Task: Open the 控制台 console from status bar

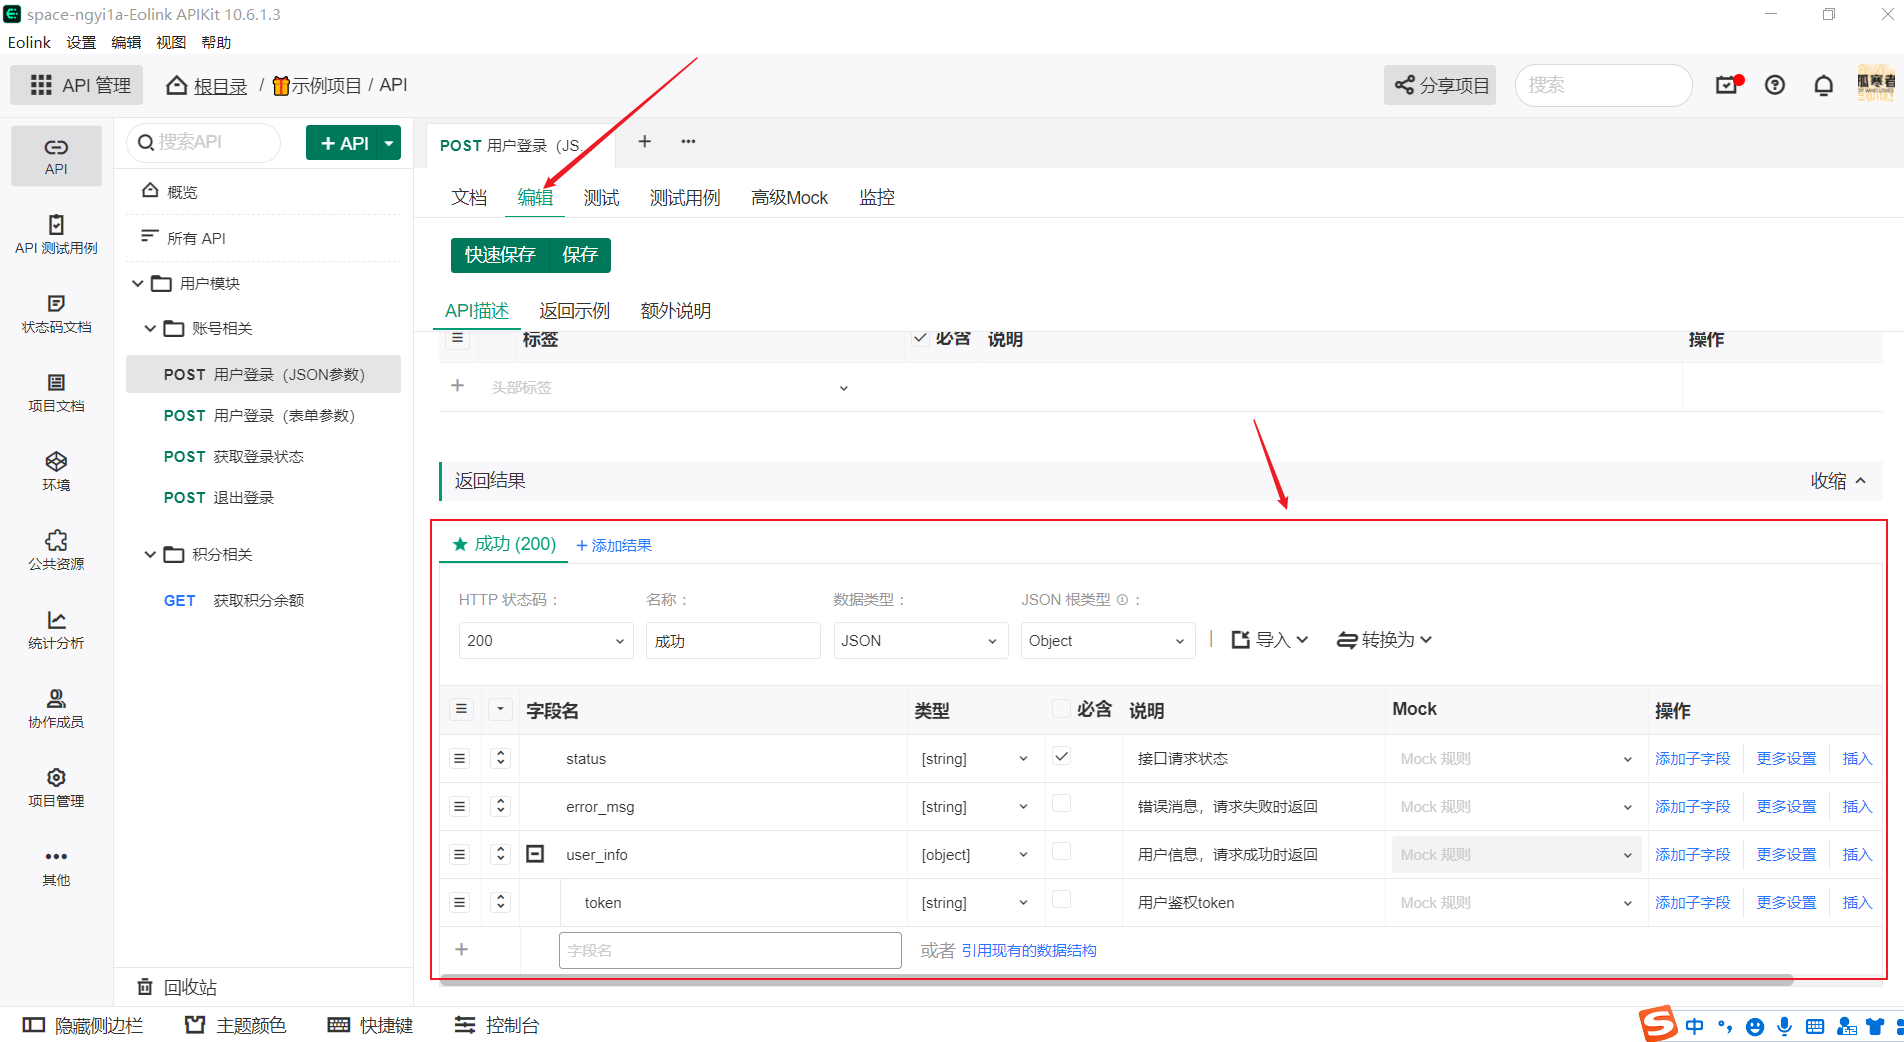Action: pyautogui.click(x=497, y=1025)
